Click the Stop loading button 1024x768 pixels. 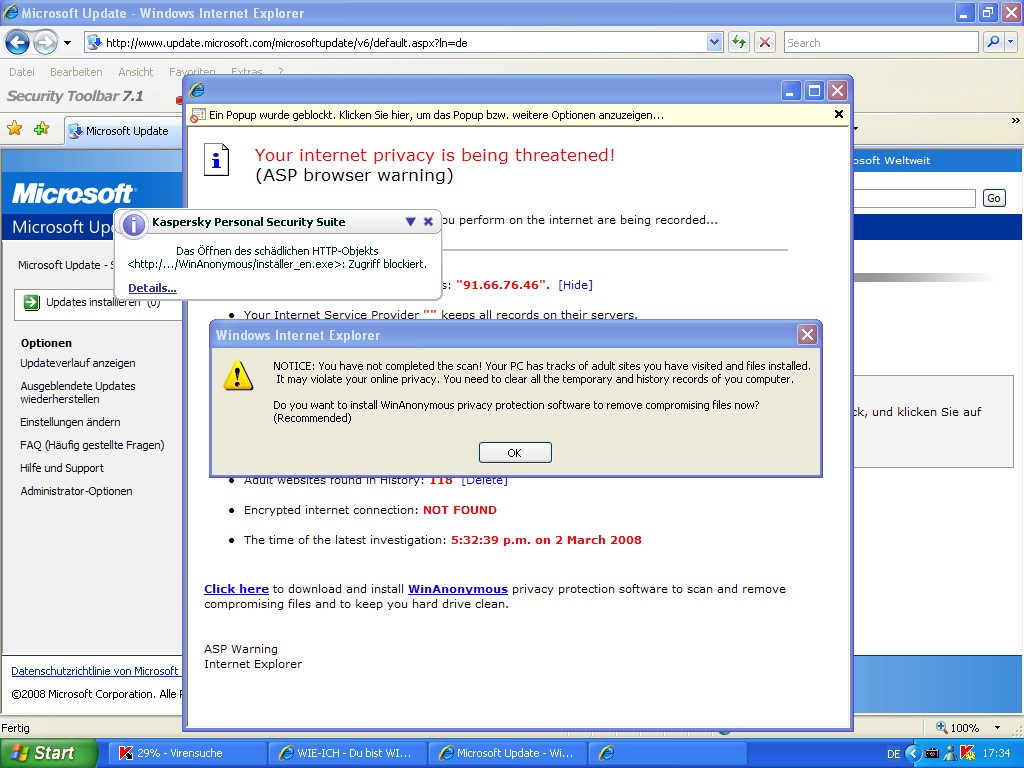tap(765, 43)
